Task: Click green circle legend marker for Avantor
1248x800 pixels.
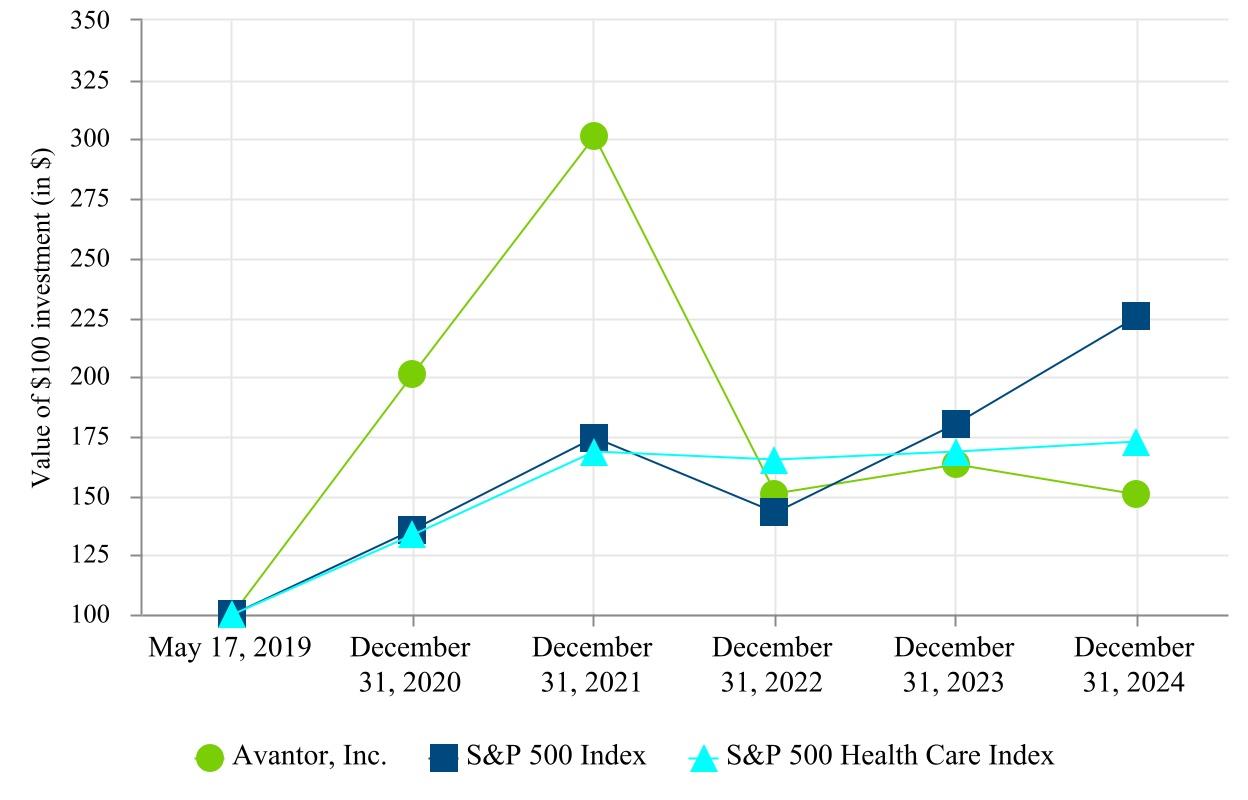Action: click(x=210, y=758)
